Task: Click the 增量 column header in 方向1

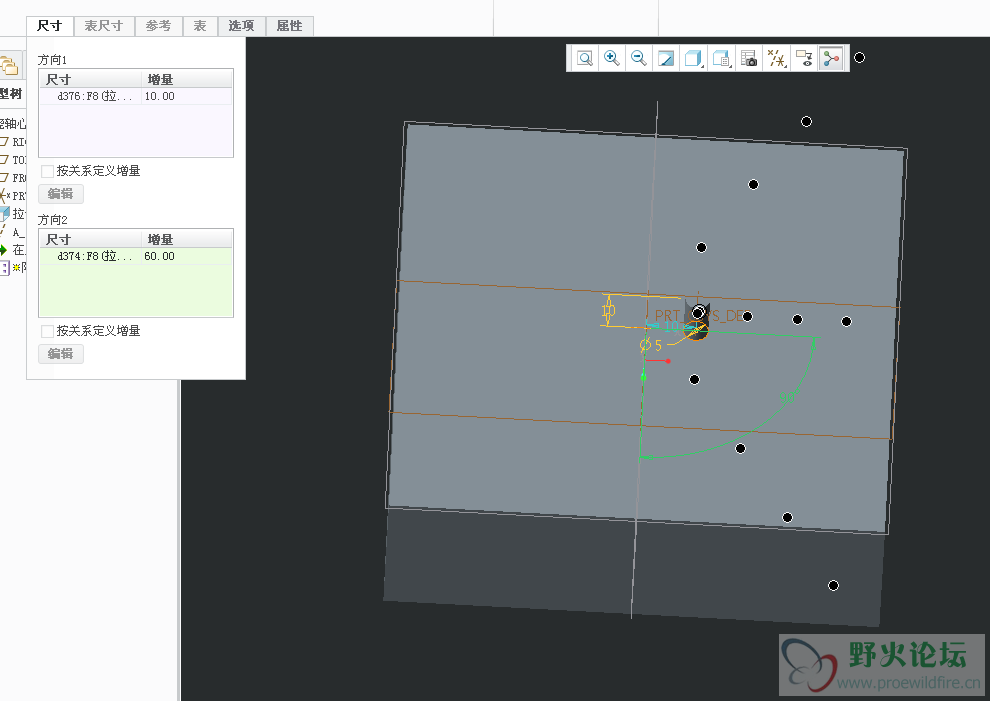Action: [187, 80]
